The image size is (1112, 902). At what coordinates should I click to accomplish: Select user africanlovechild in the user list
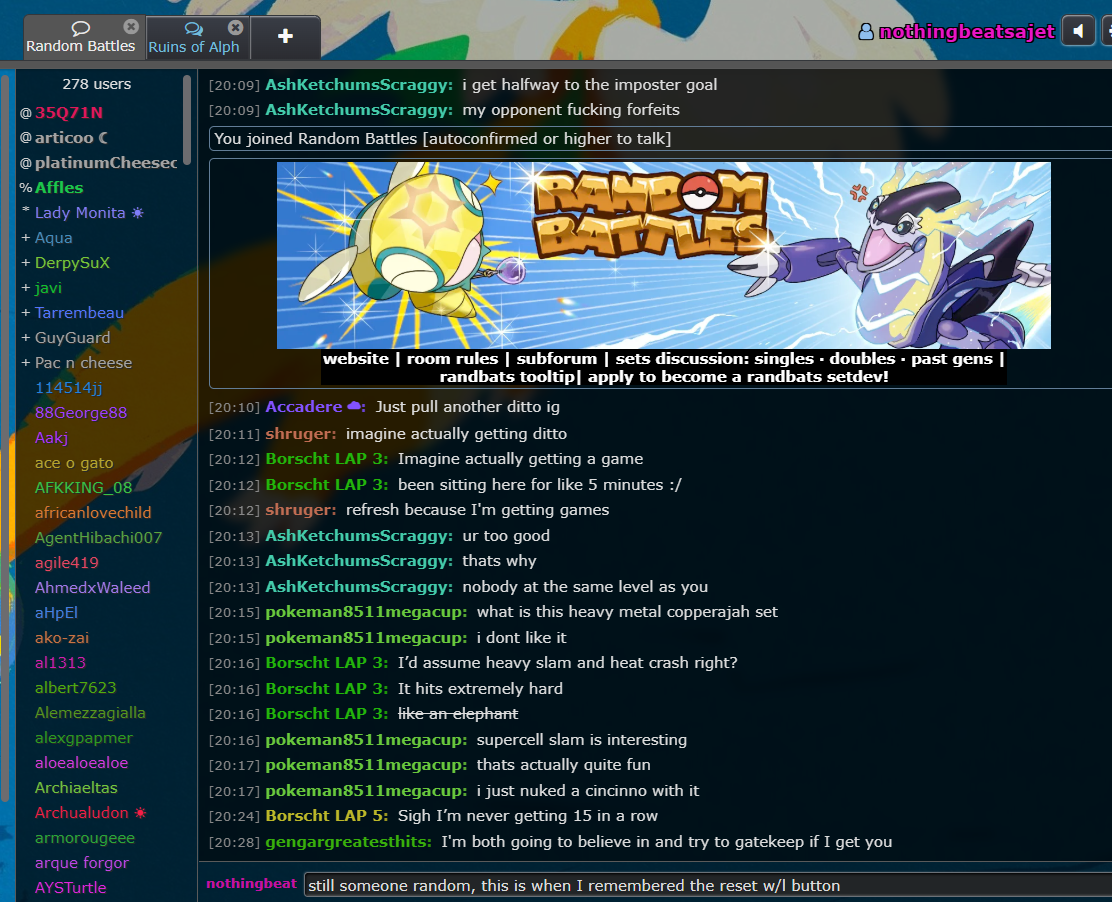coord(93,513)
